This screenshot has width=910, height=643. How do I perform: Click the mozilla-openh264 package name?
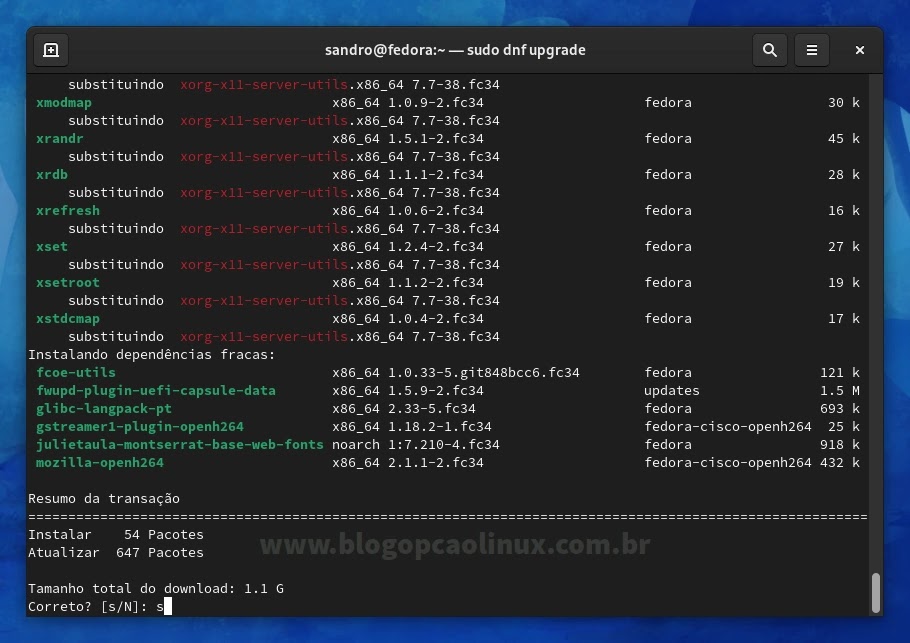[x=100, y=463]
